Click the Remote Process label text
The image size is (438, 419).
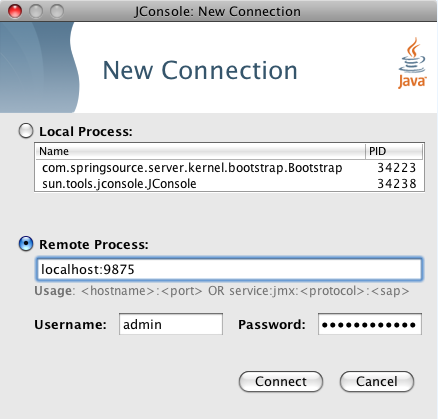click(x=94, y=245)
